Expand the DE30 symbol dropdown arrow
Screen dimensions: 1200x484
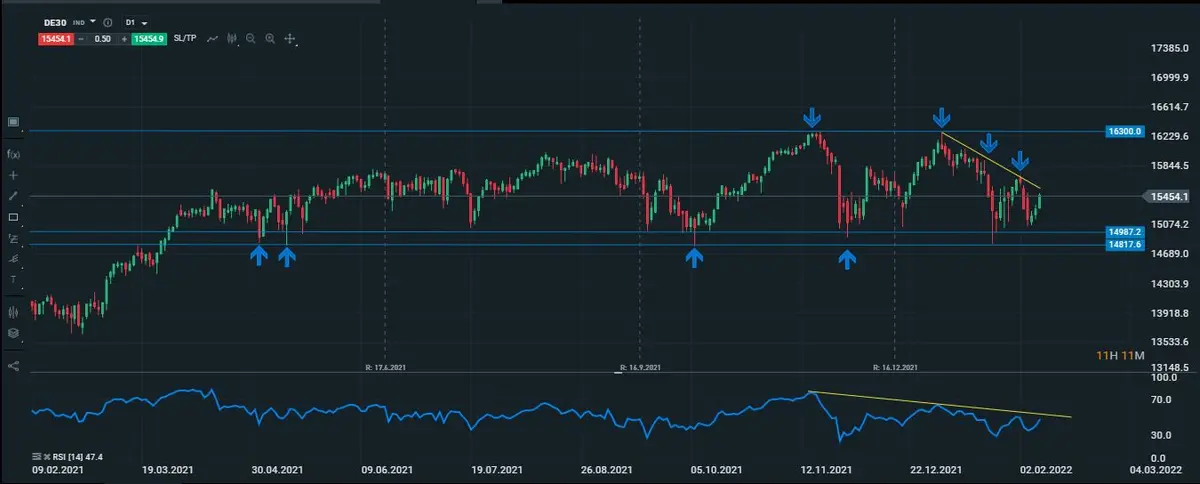pos(93,21)
